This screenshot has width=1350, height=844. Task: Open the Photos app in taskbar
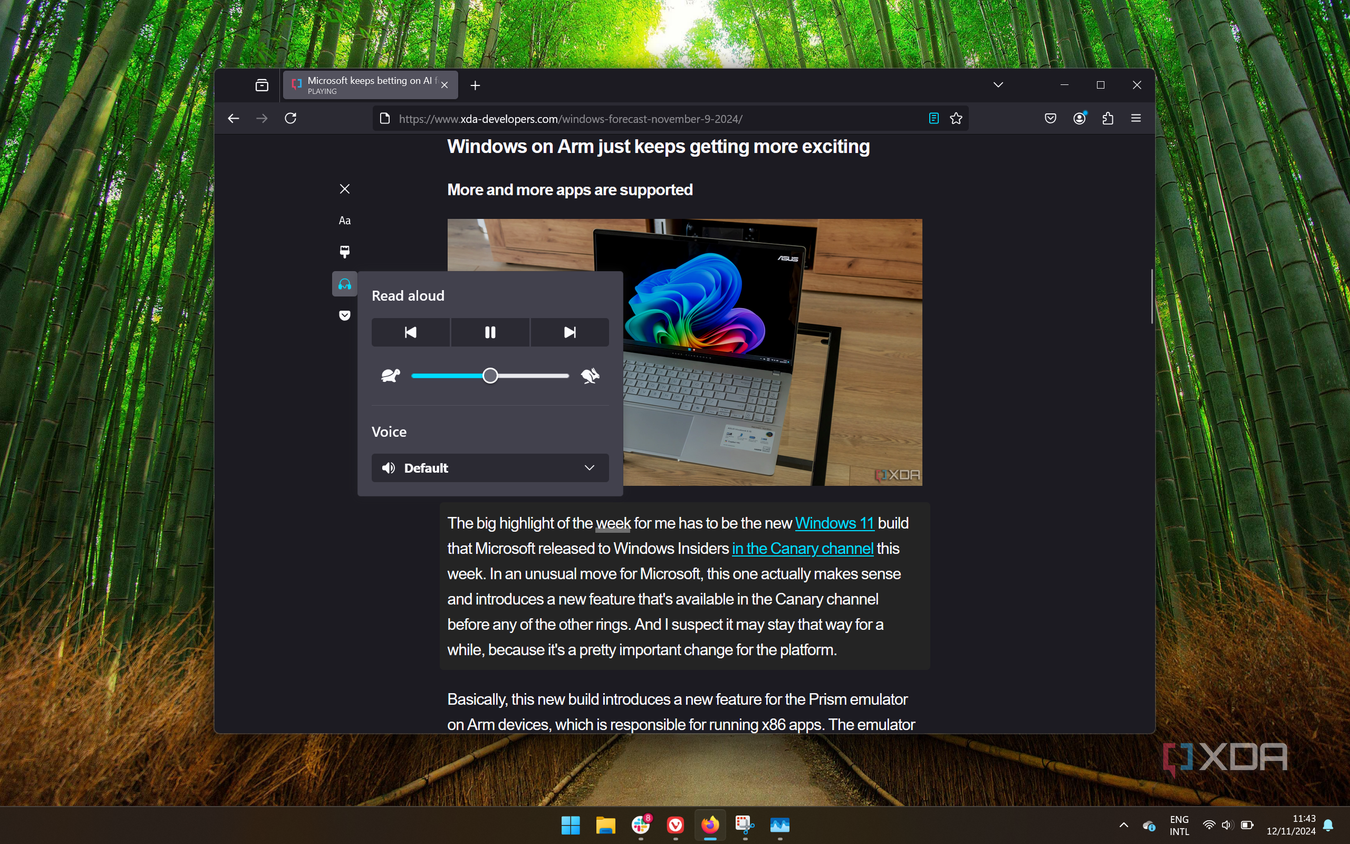(x=780, y=825)
